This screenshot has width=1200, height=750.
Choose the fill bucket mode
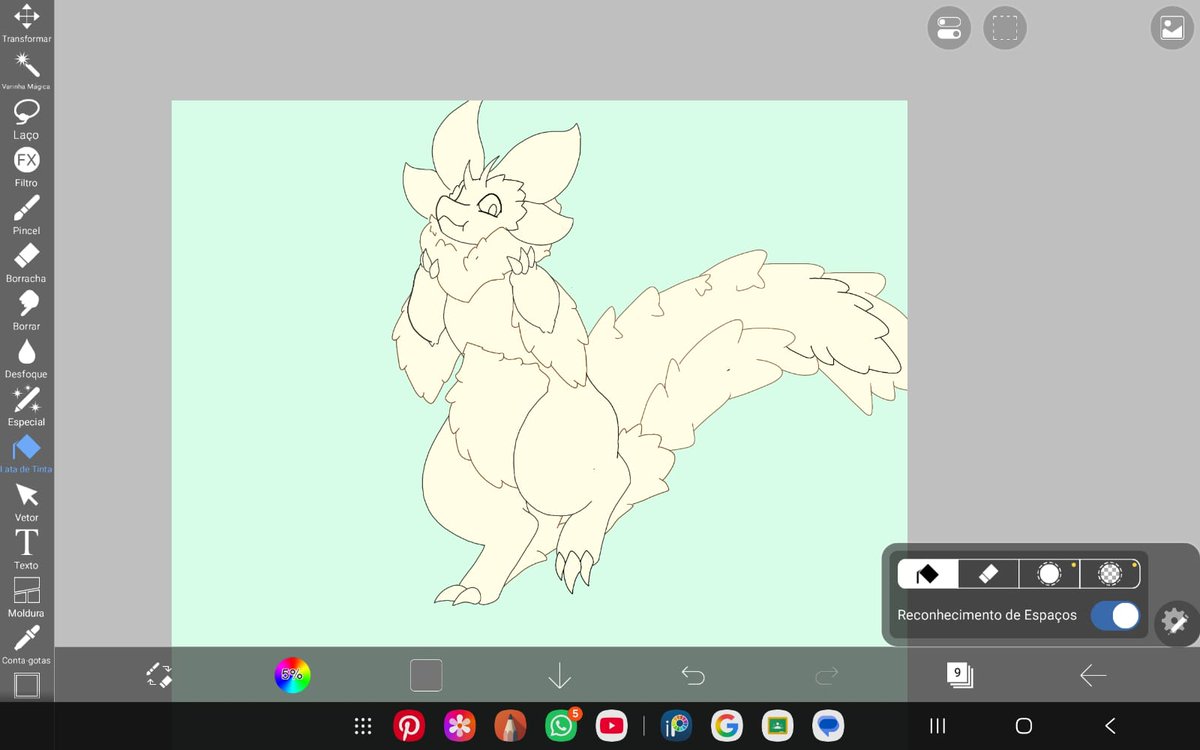click(928, 573)
